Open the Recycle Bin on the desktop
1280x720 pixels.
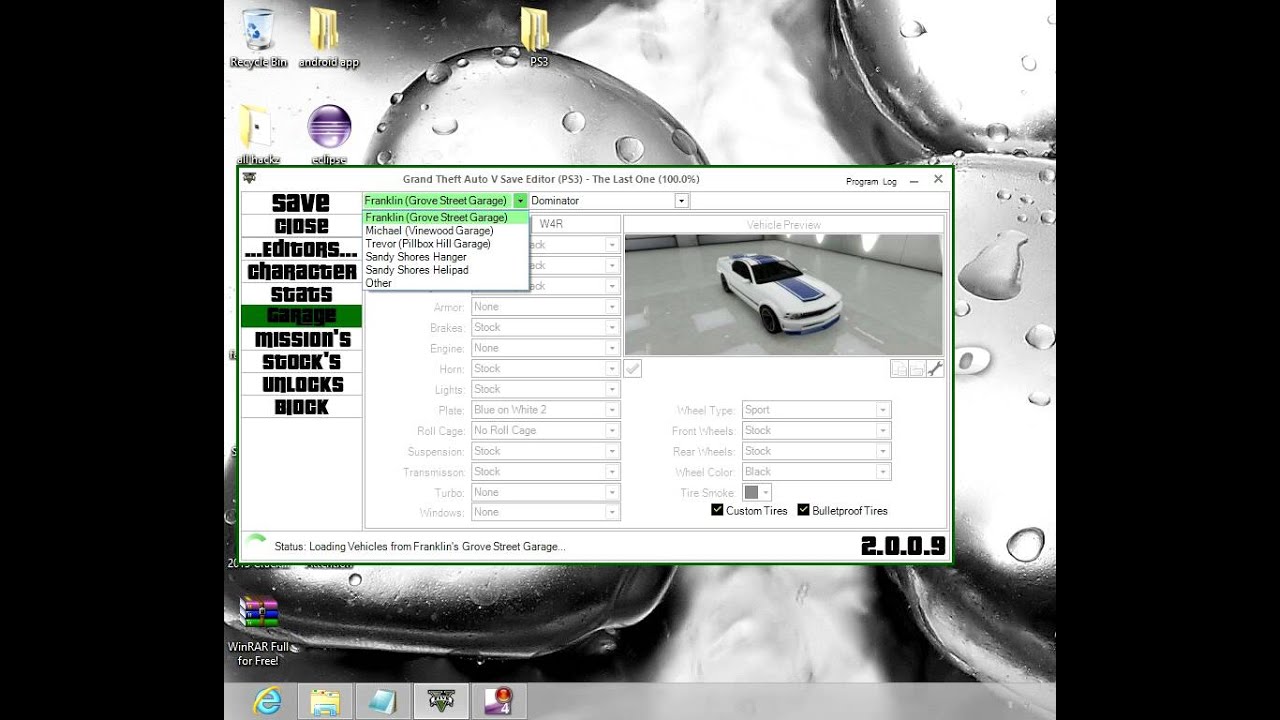pos(258,39)
